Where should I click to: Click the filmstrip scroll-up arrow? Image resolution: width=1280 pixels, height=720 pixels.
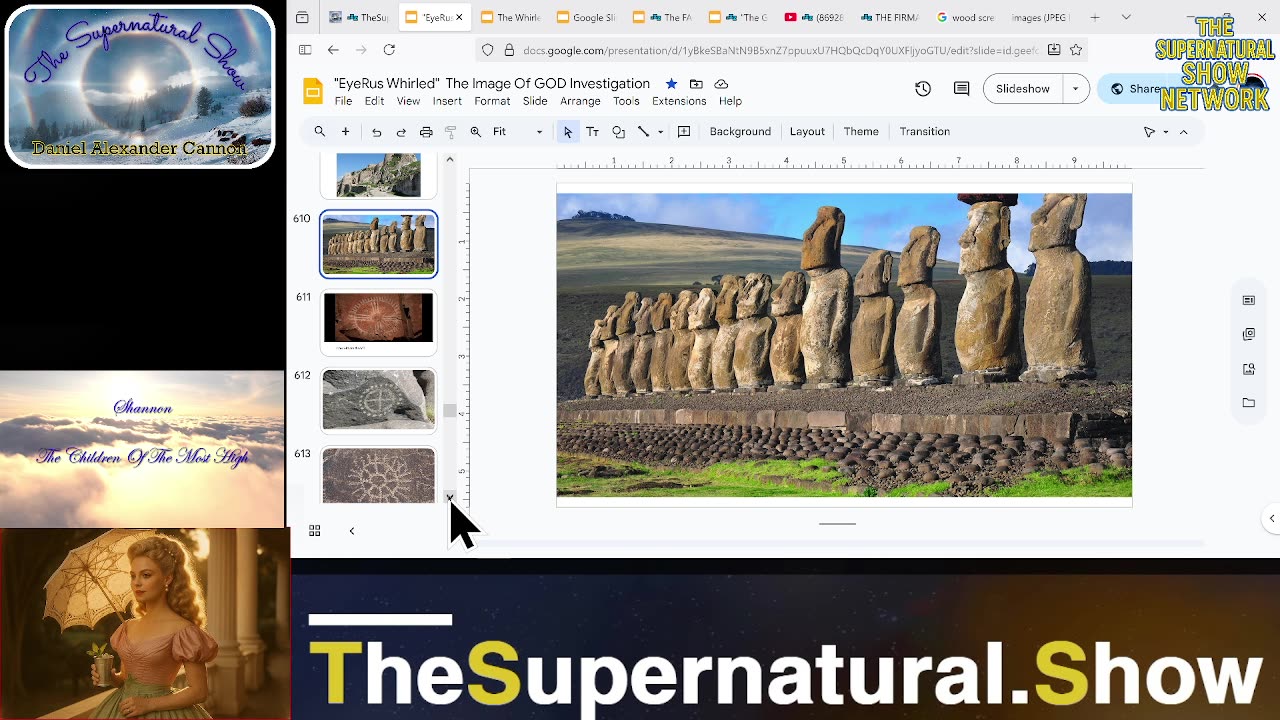click(450, 159)
